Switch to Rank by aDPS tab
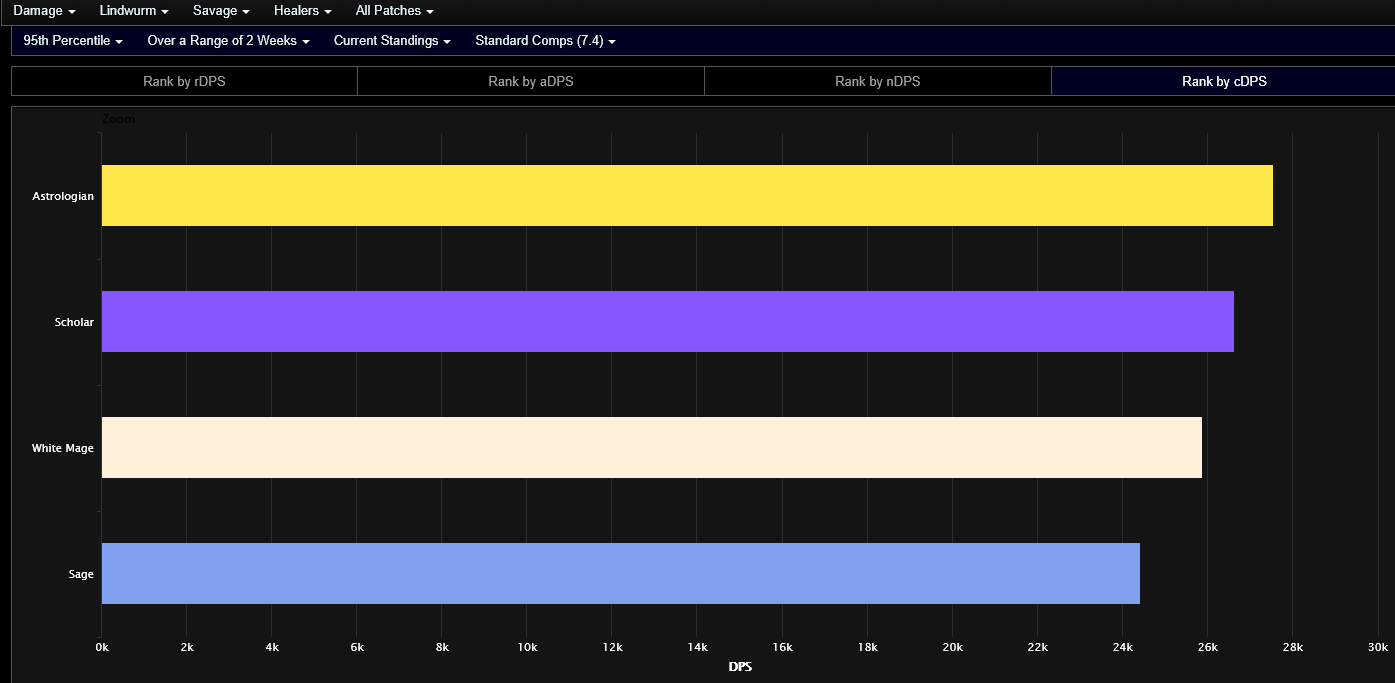 (x=531, y=81)
